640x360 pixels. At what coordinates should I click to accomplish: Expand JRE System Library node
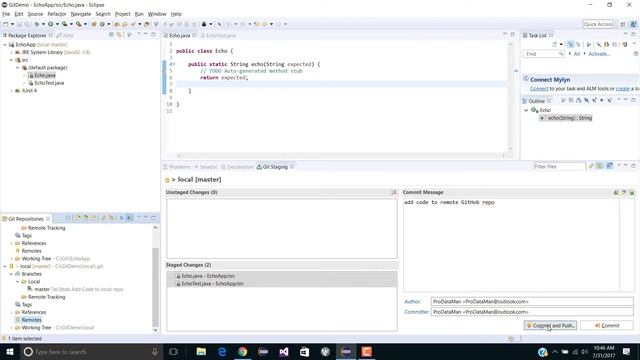point(11,52)
